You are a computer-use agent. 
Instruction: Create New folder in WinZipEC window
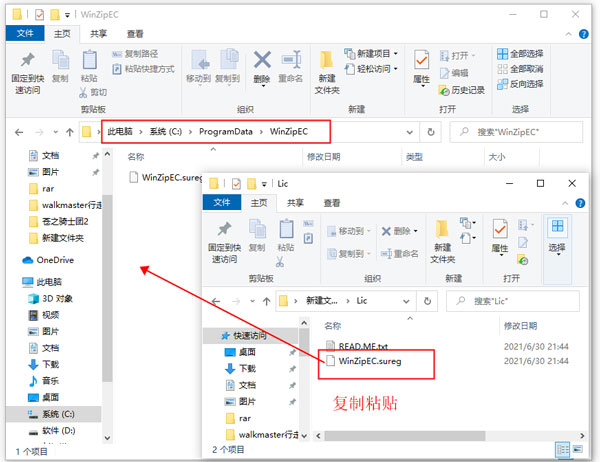coord(327,72)
